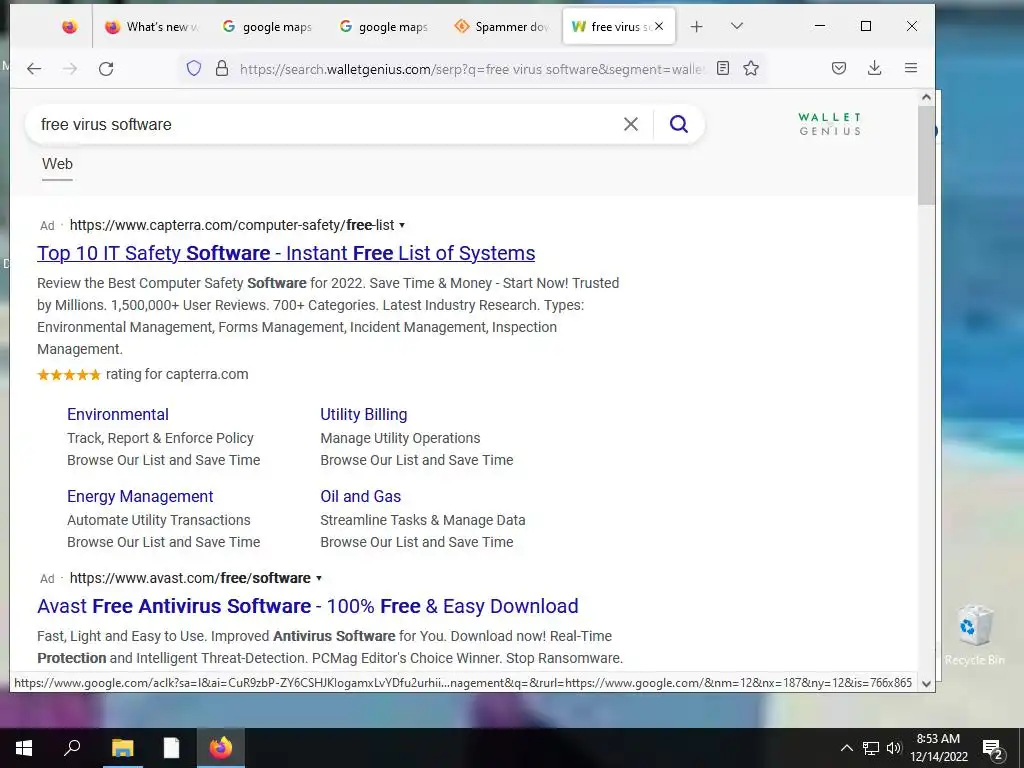Open the Save to Pocket icon
Image resolution: width=1024 pixels, height=768 pixels.
point(839,69)
